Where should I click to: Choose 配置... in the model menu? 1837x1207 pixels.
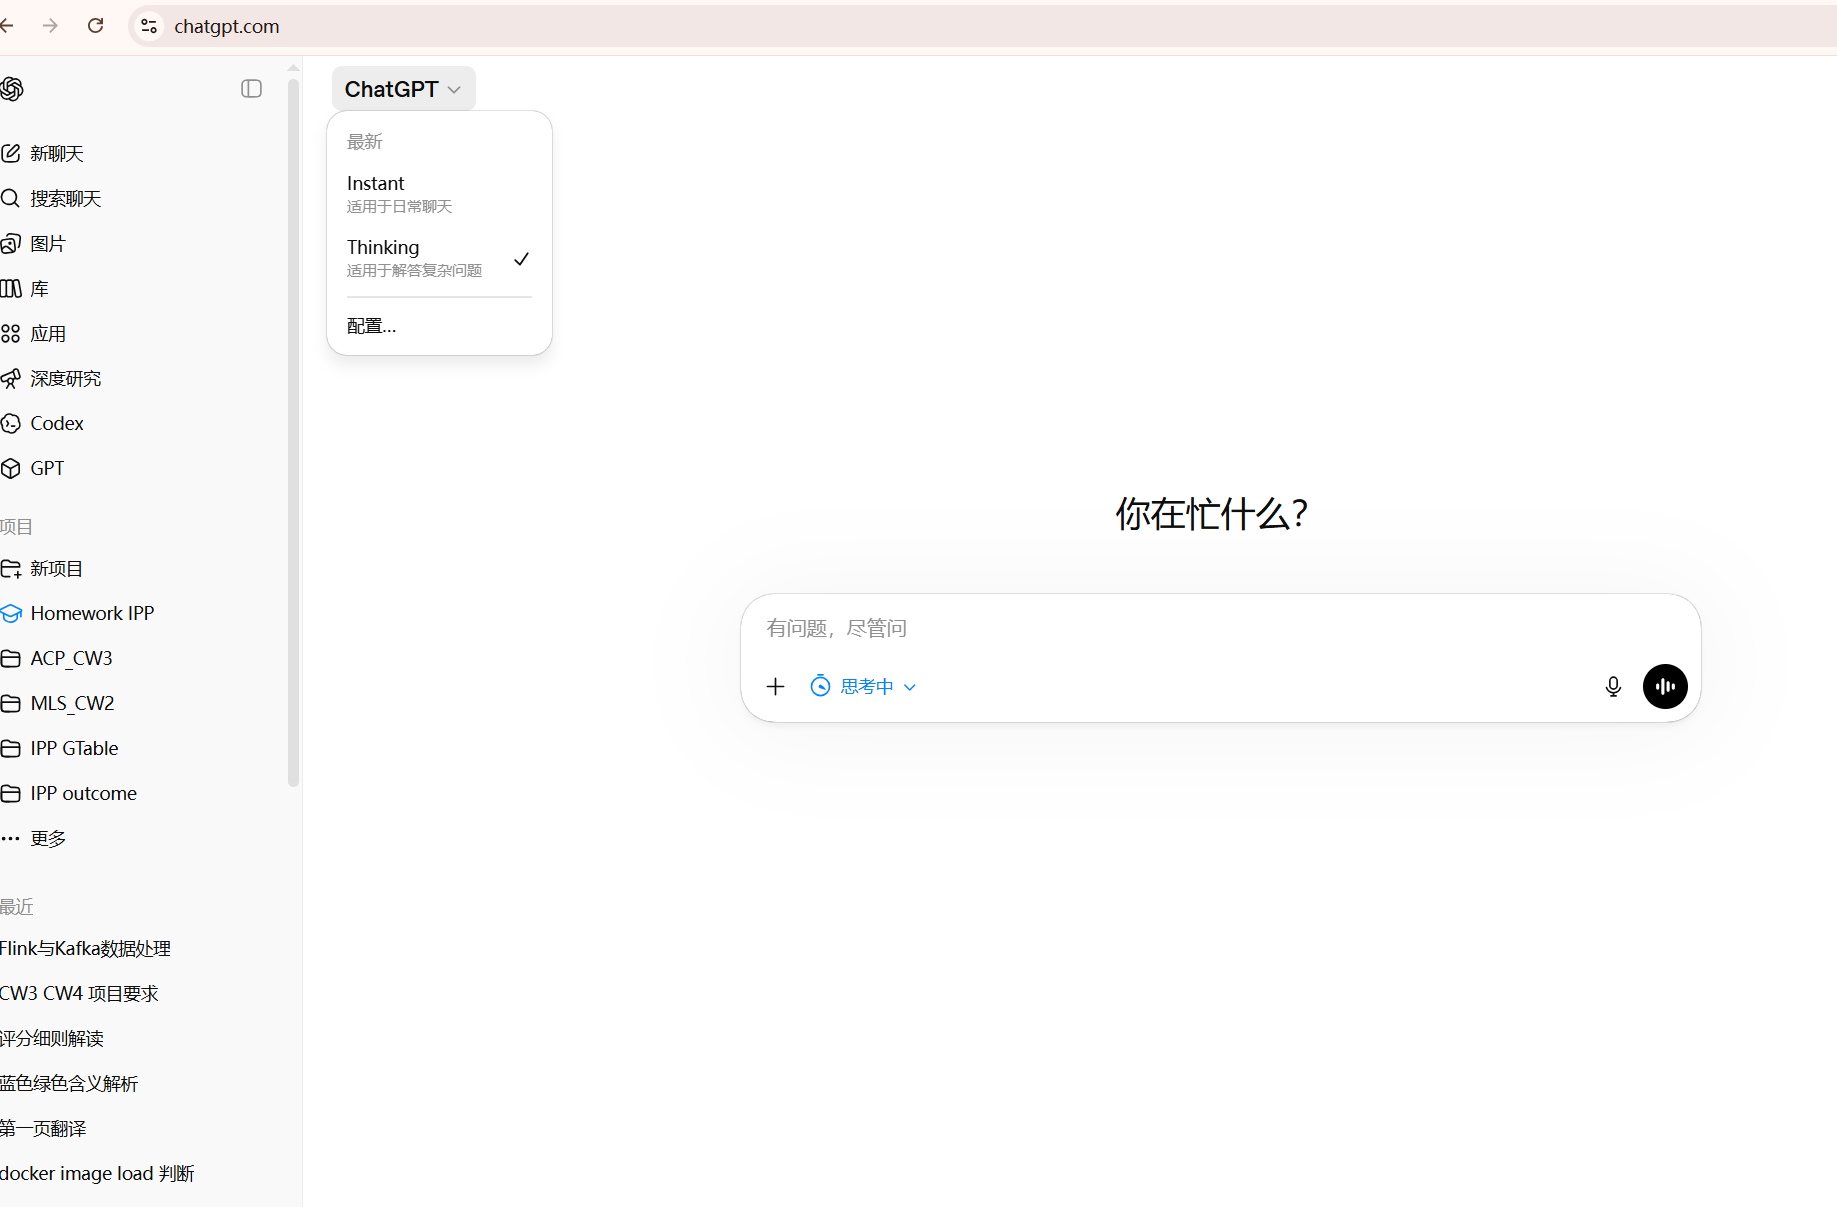tap(372, 326)
